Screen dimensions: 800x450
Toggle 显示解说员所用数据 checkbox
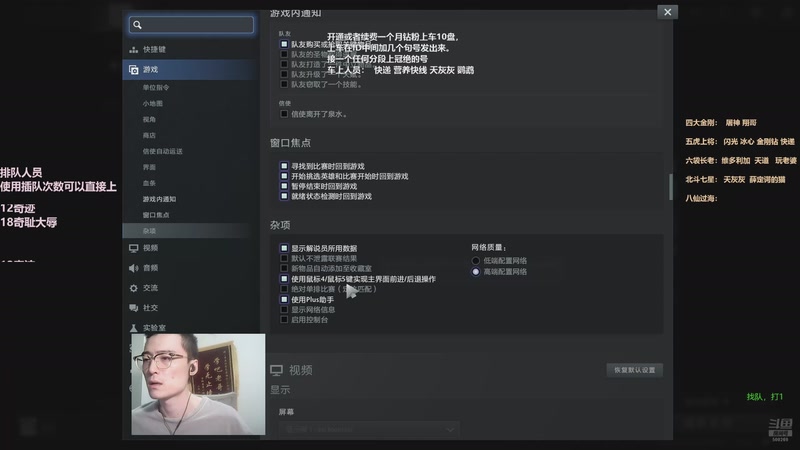click(284, 248)
